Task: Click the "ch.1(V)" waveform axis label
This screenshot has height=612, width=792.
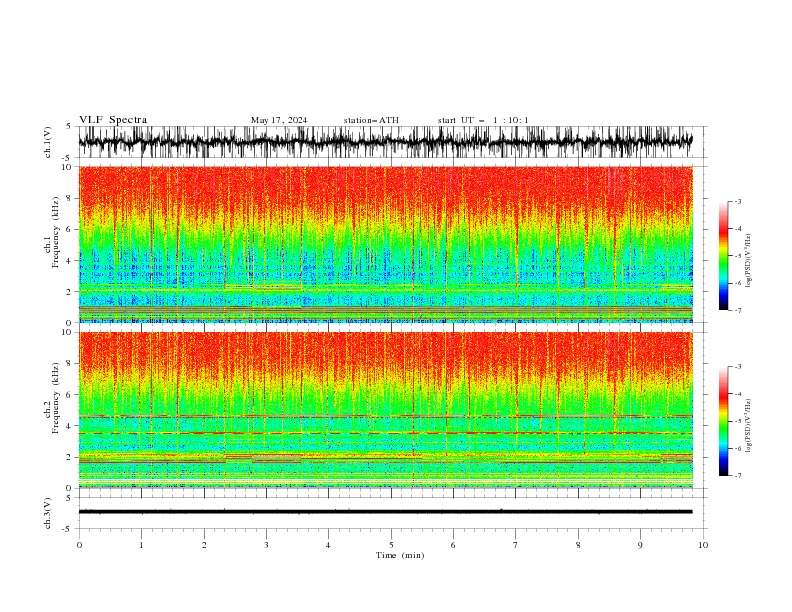Action: tap(48, 142)
